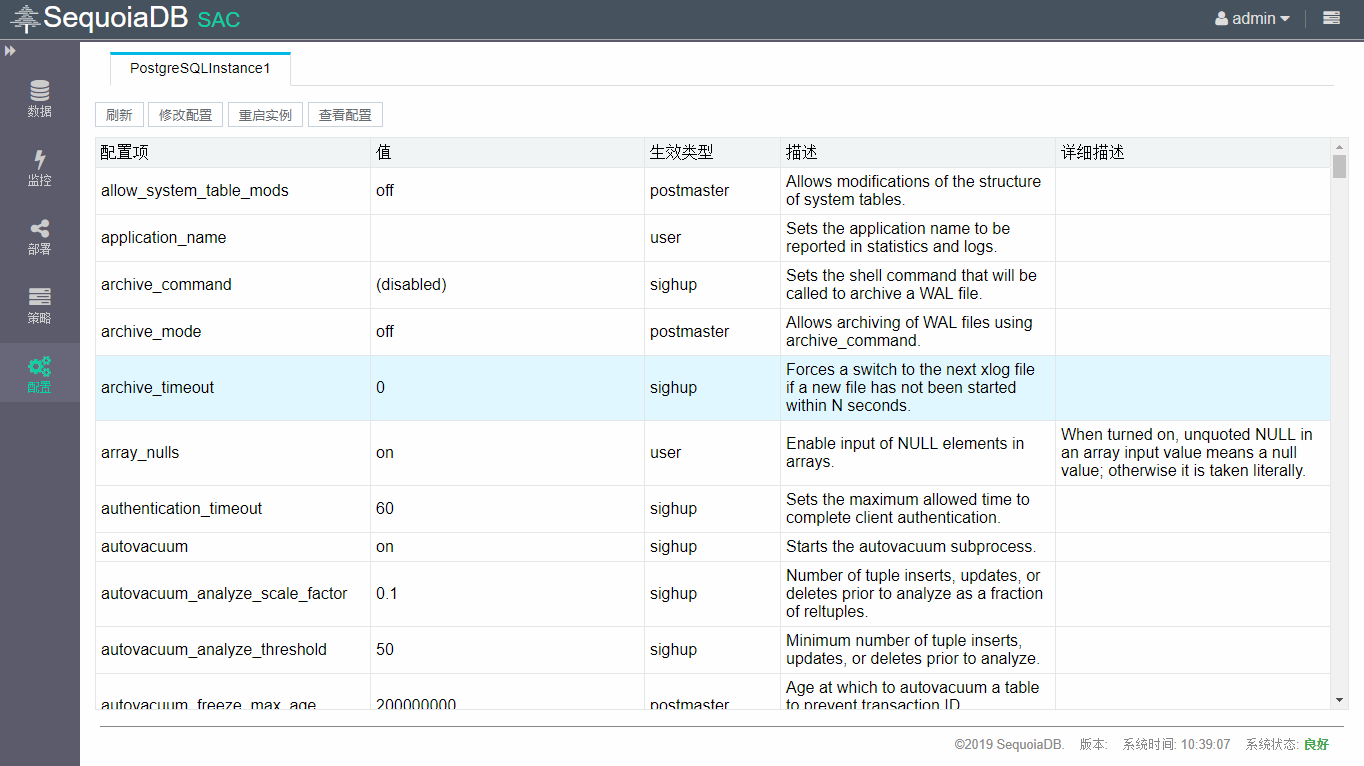Image resolution: width=1364 pixels, height=766 pixels.
Task: Click archive_timeout value 0
Action: tap(380, 387)
